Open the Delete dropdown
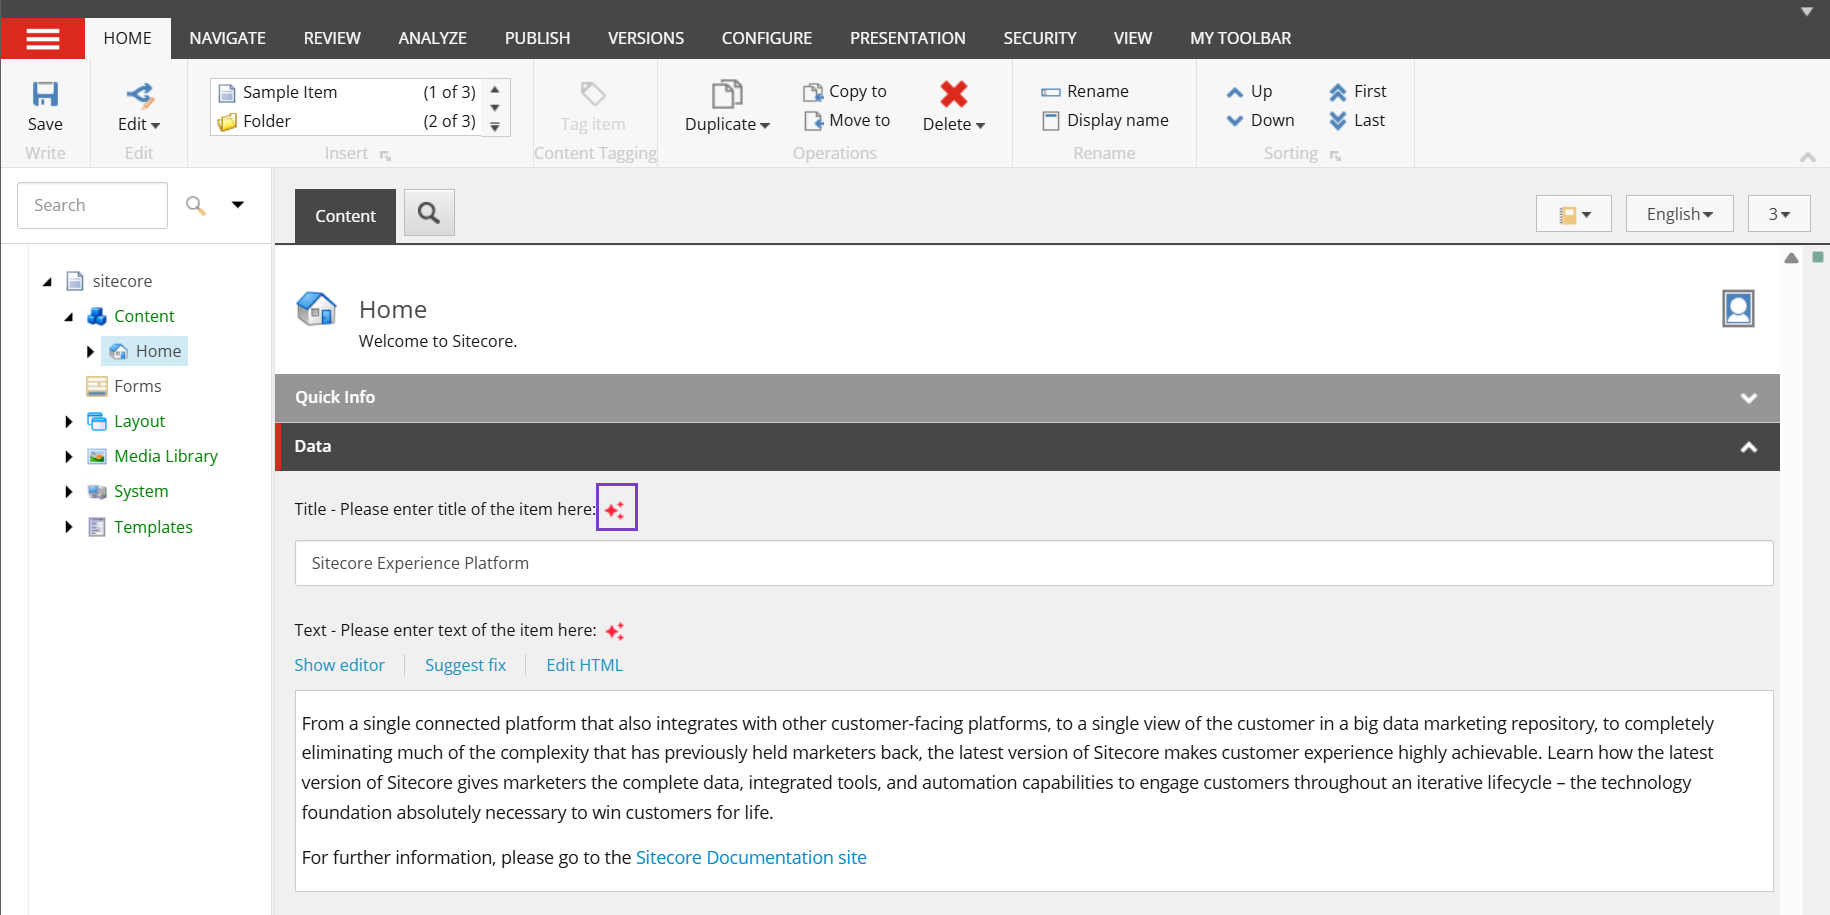This screenshot has height=915, width=1830. point(980,126)
